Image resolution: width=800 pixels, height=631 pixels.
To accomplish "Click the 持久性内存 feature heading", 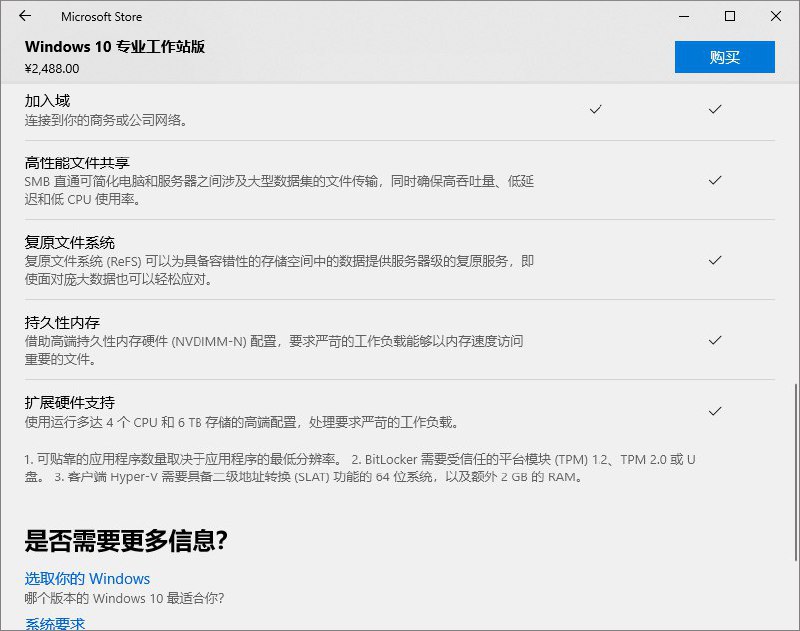I will [62, 322].
